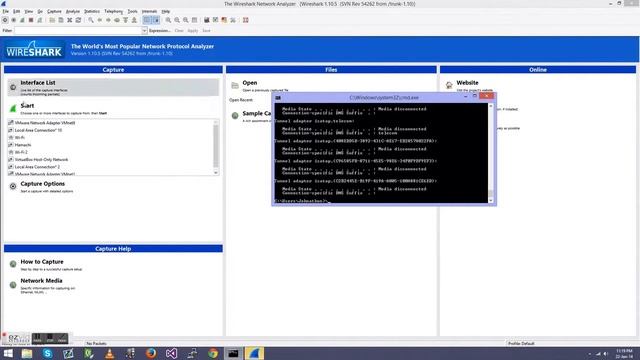The height and width of the screenshot is (360, 640).
Task: Click the zoom in toolbar icon
Action: [168, 20]
